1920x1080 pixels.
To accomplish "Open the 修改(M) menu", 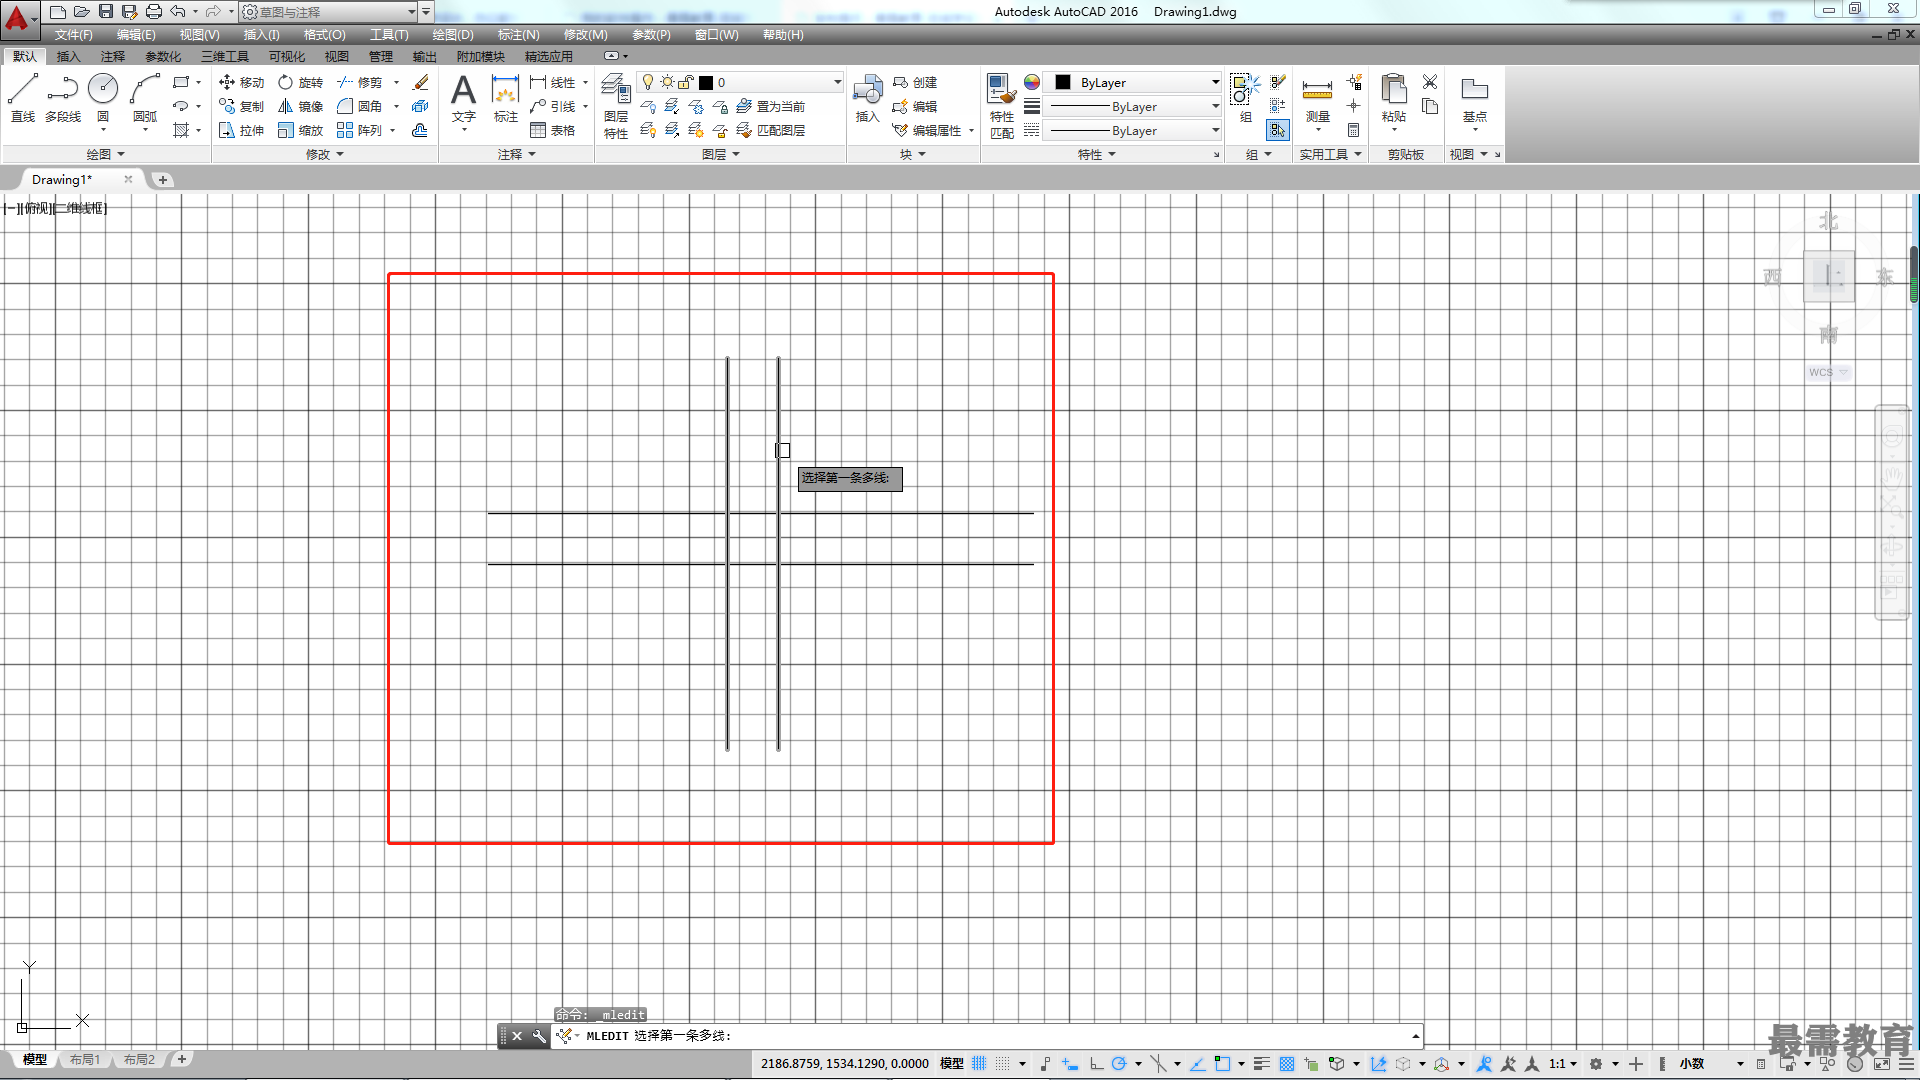I will coord(585,35).
